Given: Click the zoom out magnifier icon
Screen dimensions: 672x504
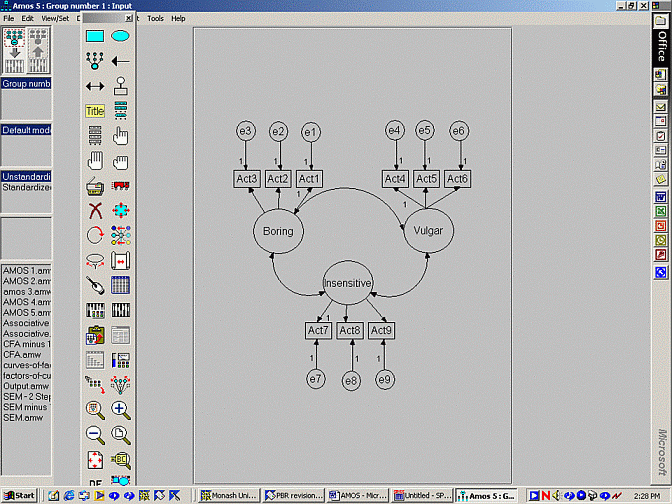Looking at the screenshot, I should point(95,434).
